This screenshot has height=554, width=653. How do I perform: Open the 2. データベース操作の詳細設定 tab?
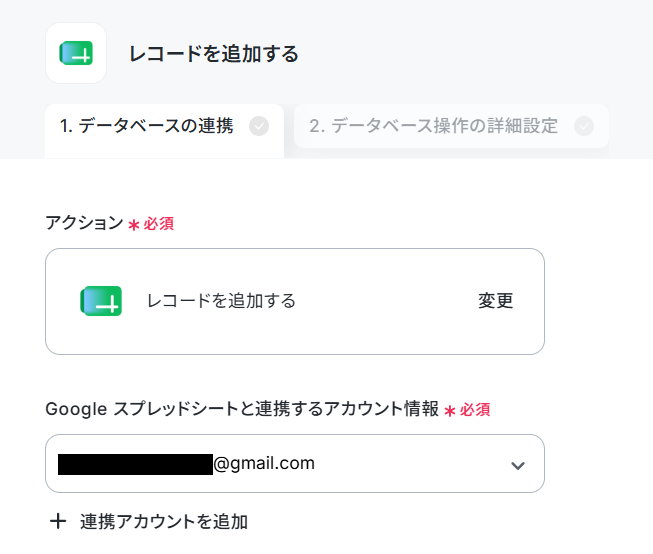451,126
